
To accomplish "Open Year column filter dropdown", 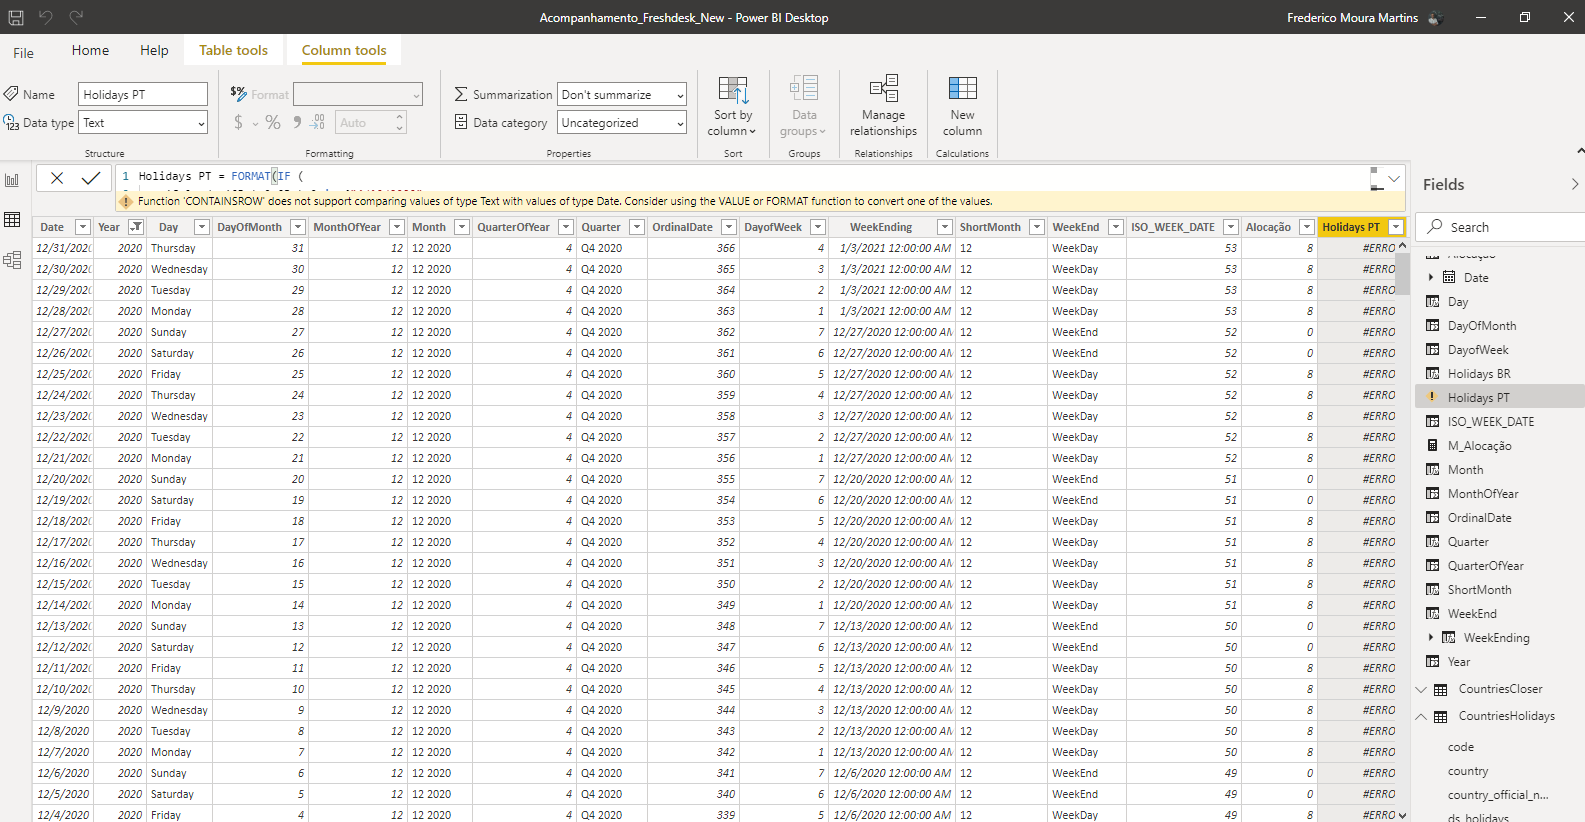I will pos(136,227).
